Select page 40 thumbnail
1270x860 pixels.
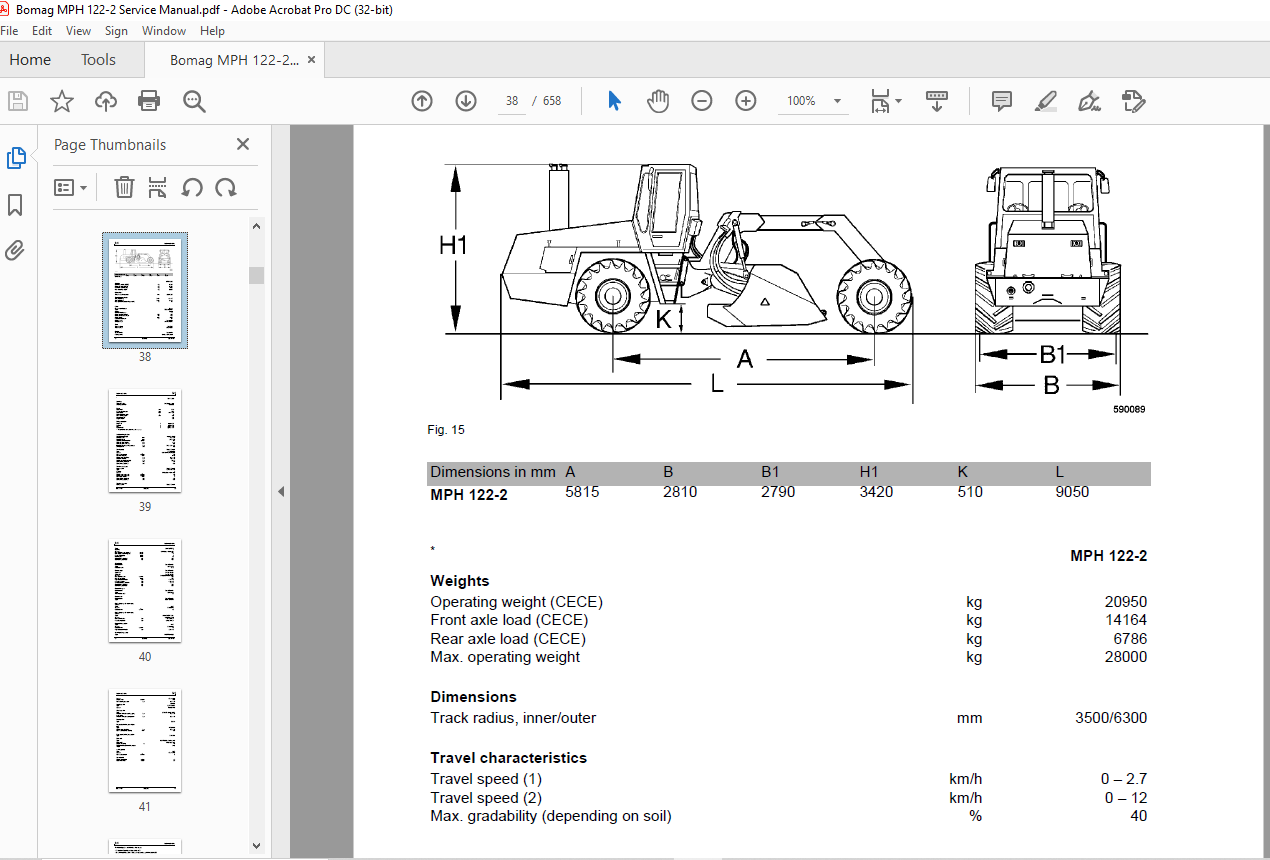145,590
